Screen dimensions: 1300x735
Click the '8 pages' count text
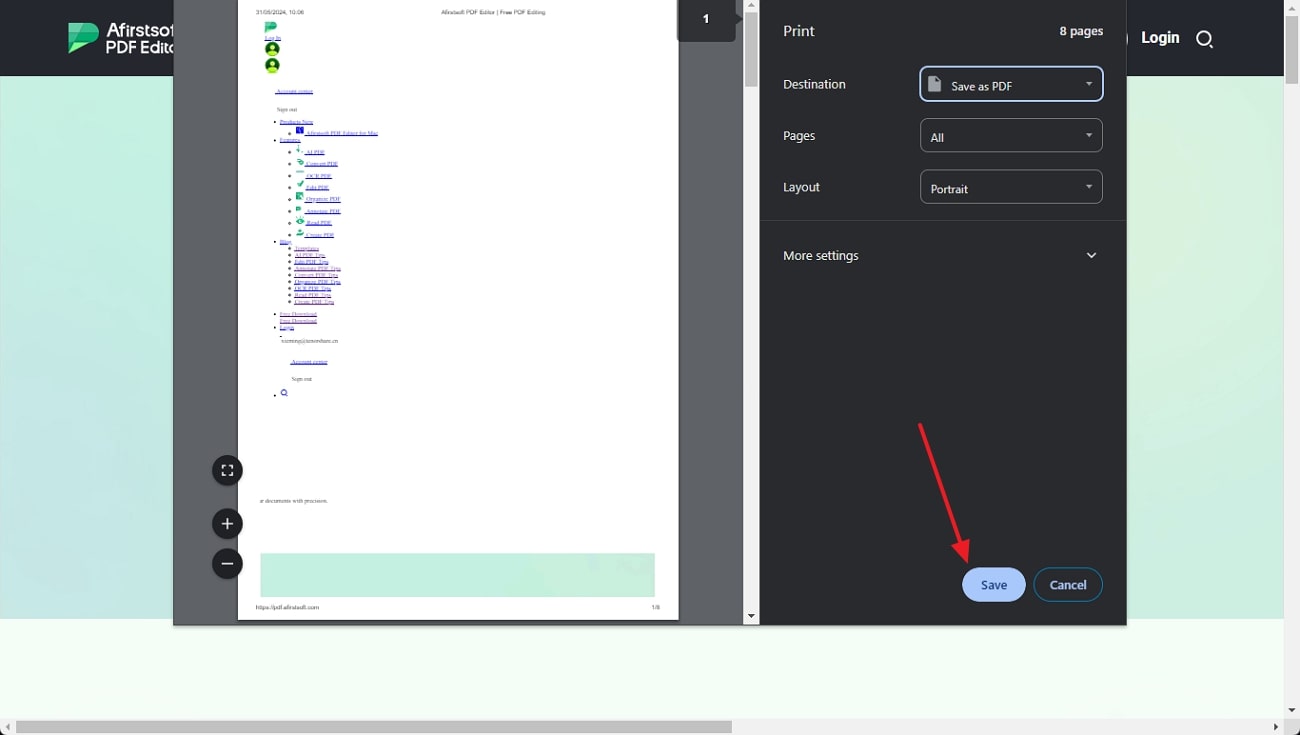(x=1081, y=31)
